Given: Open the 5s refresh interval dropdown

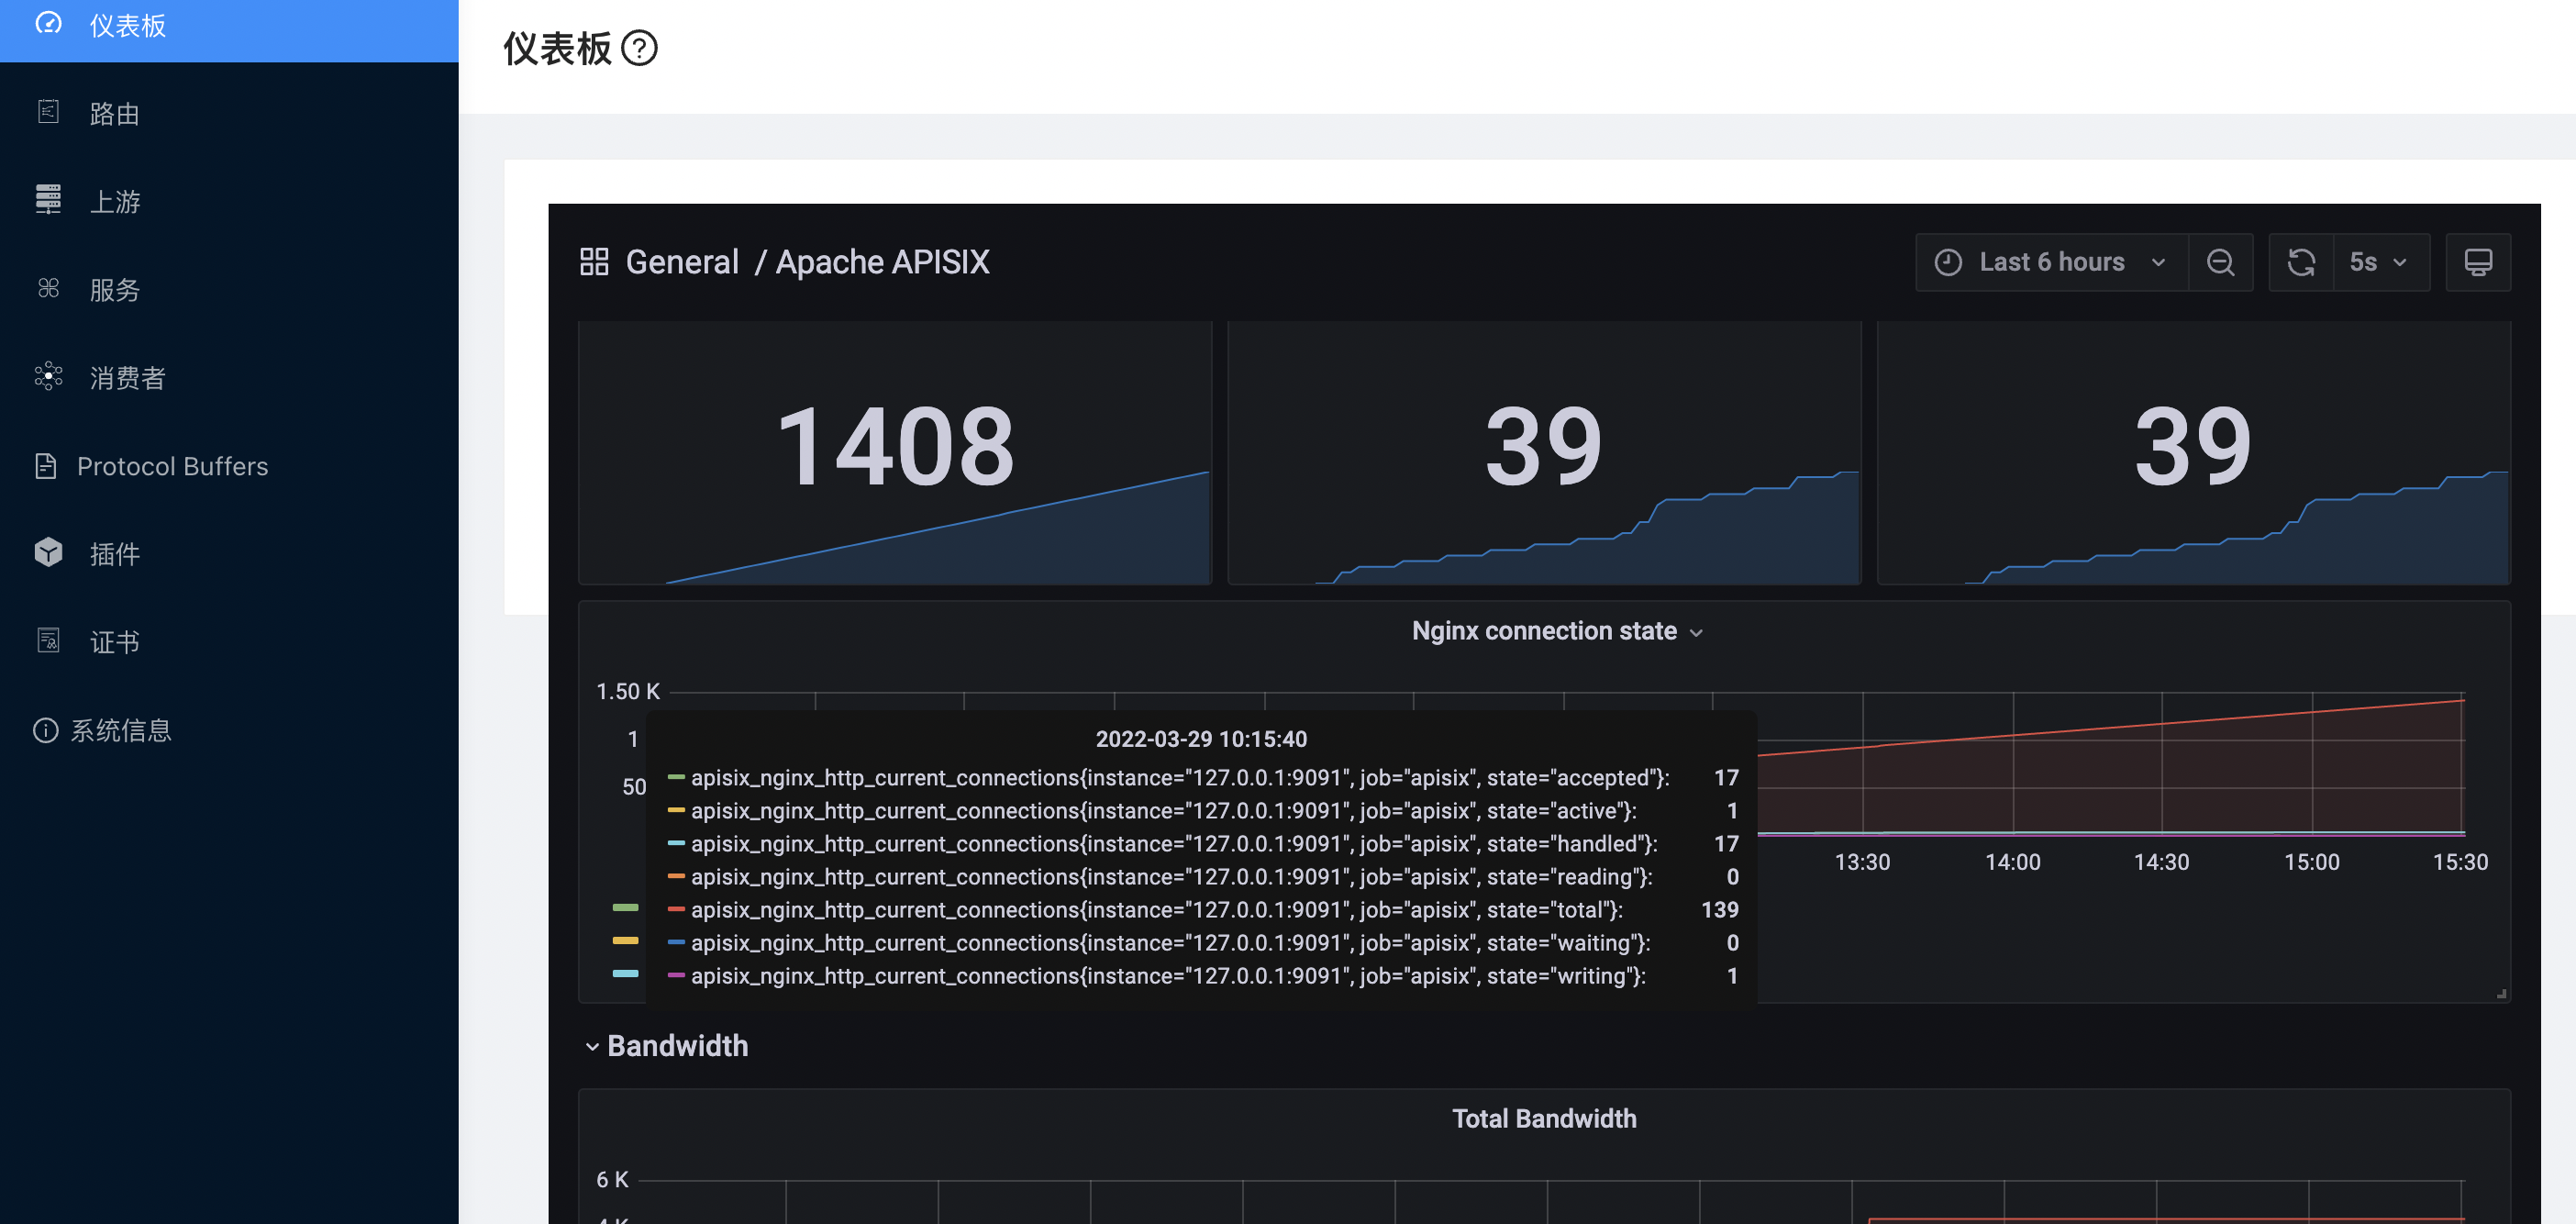Looking at the screenshot, I should coord(2381,262).
